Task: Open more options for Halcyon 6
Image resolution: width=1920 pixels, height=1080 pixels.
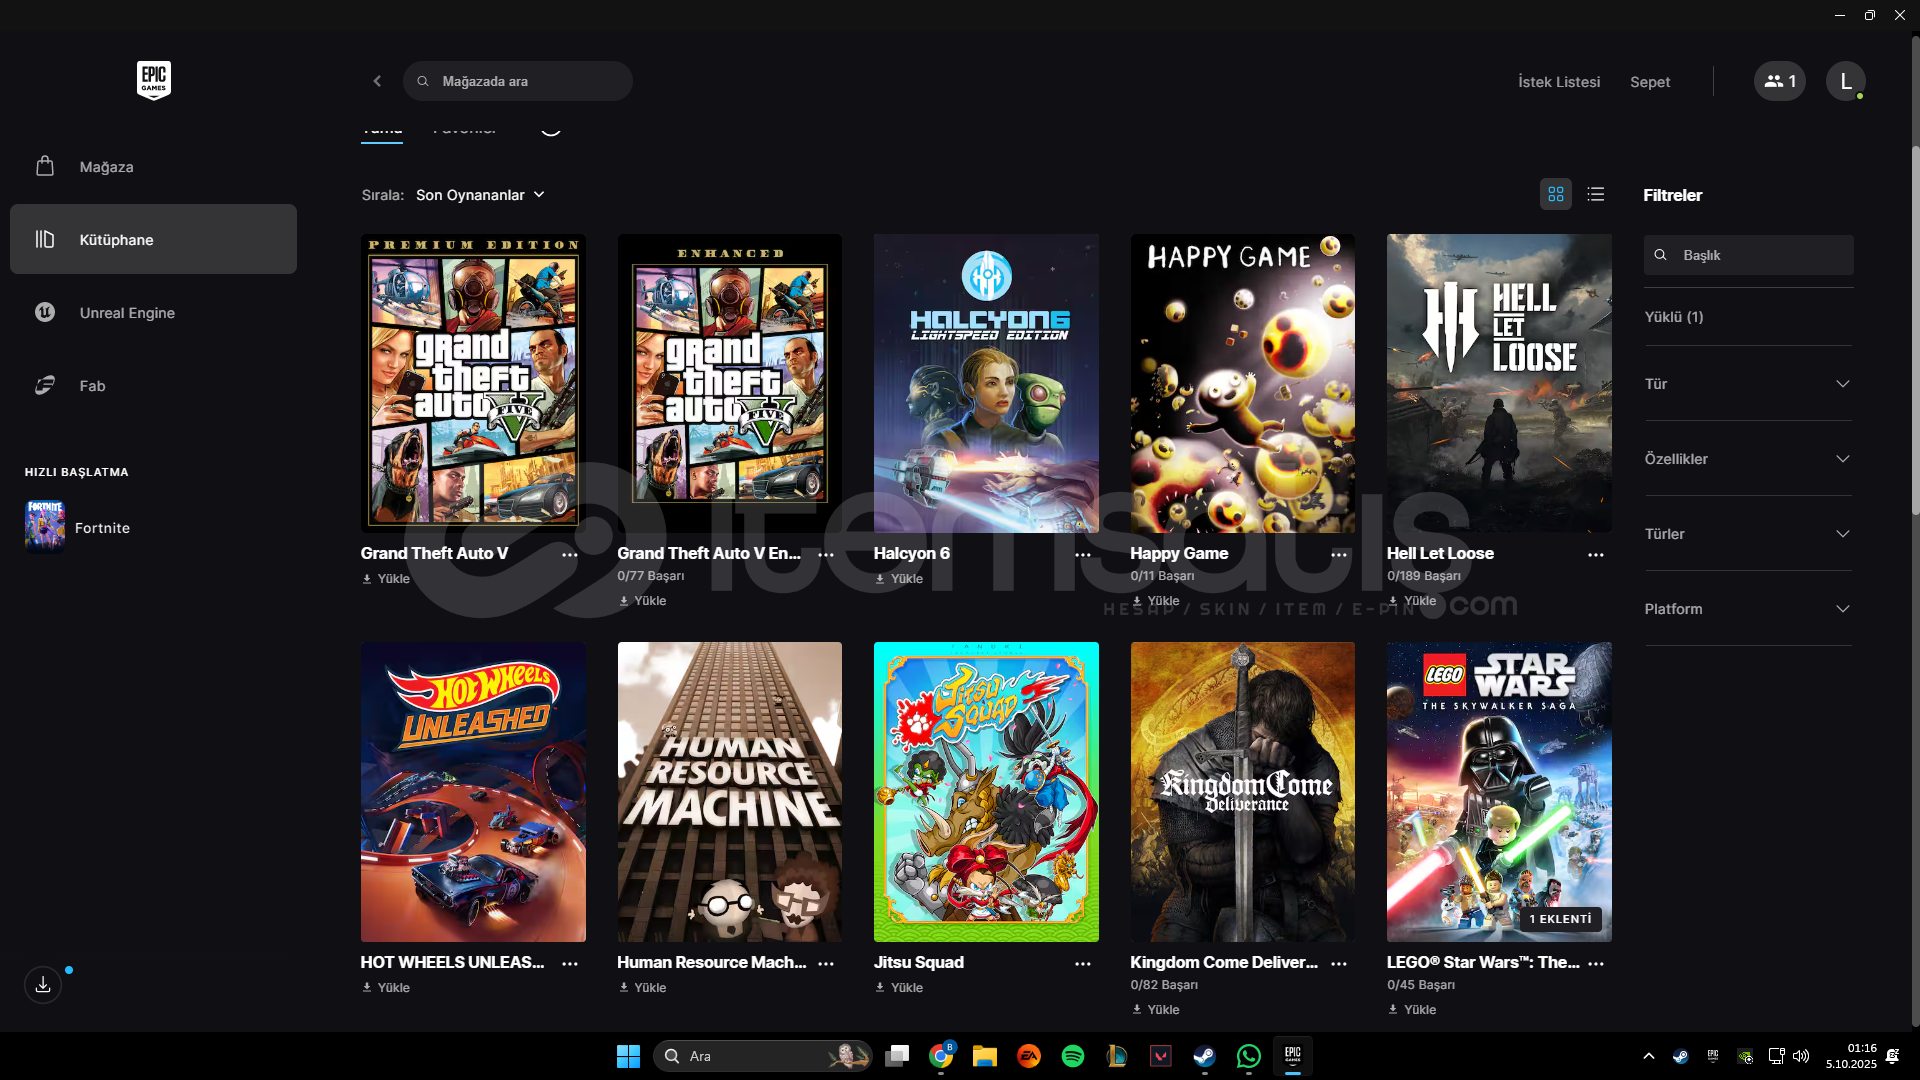Action: [1083, 555]
